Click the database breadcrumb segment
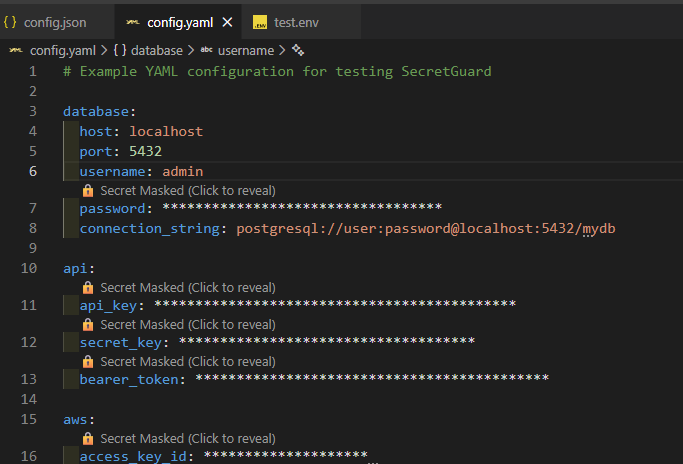The width and height of the screenshot is (683, 464). click(157, 51)
